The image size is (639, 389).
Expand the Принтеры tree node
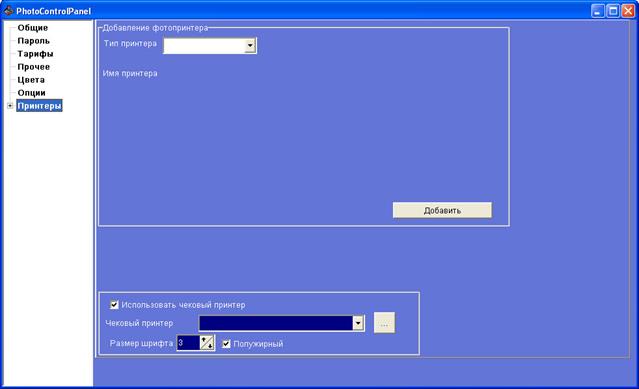[x=10, y=106]
